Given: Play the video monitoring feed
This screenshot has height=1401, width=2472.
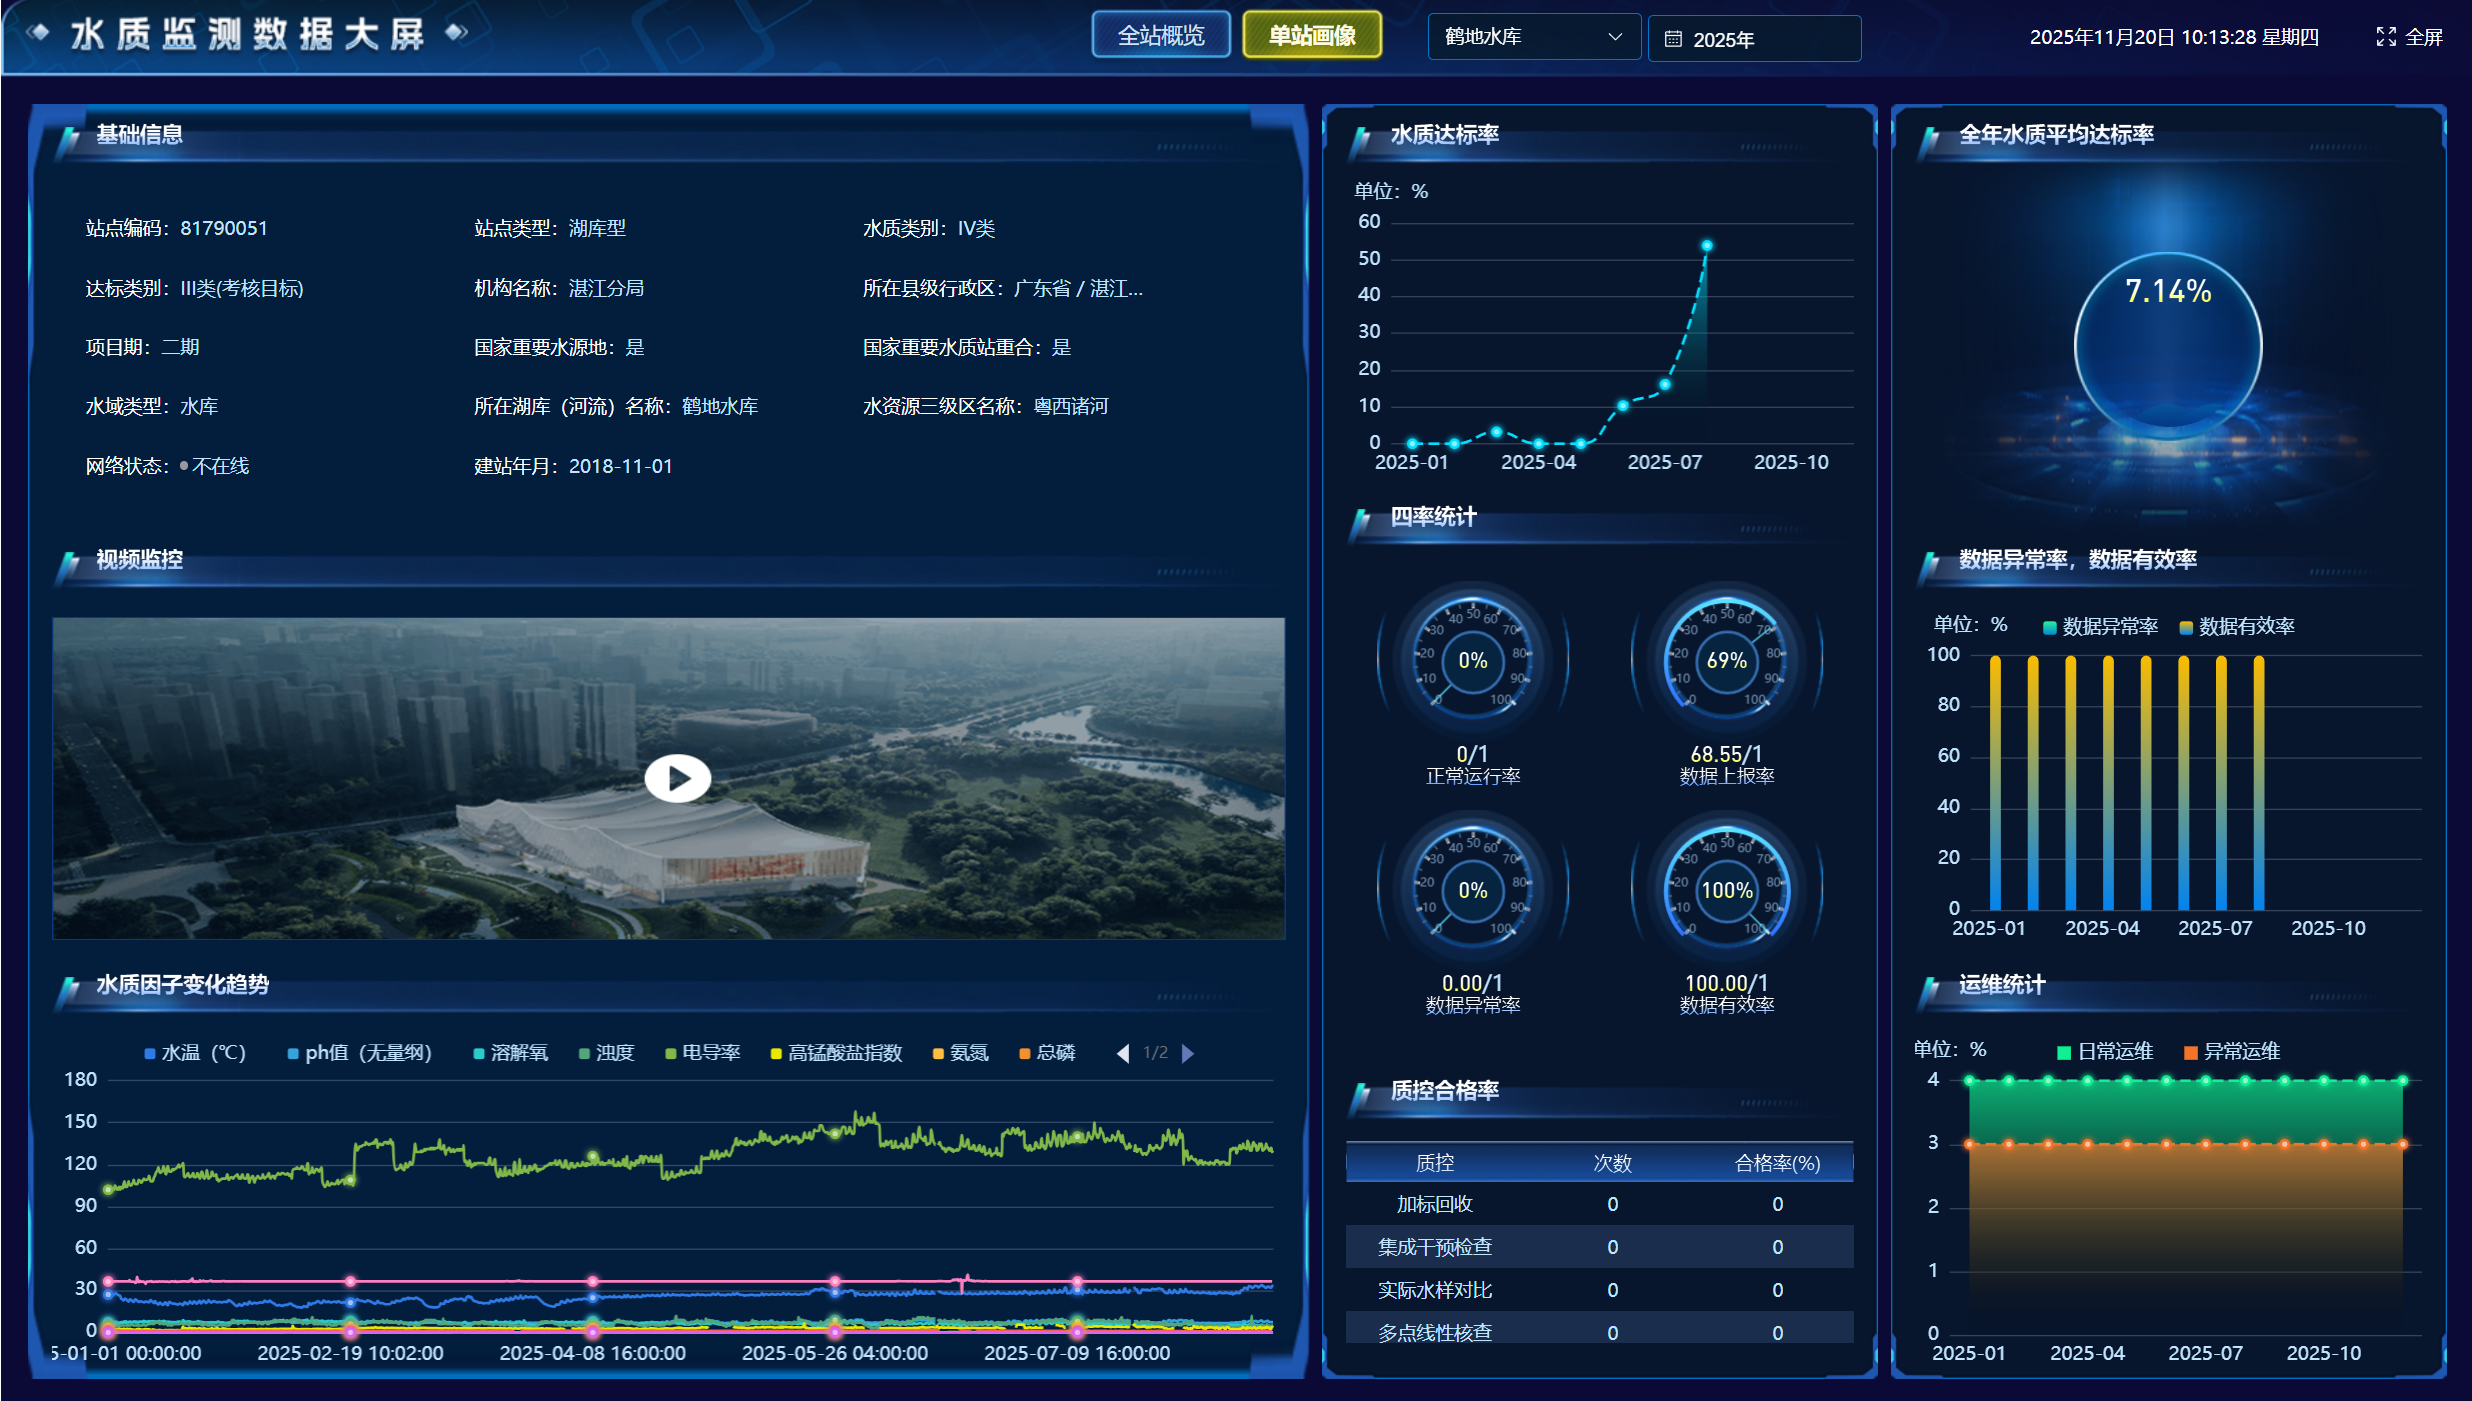Looking at the screenshot, I should click(x=677, y=778).
